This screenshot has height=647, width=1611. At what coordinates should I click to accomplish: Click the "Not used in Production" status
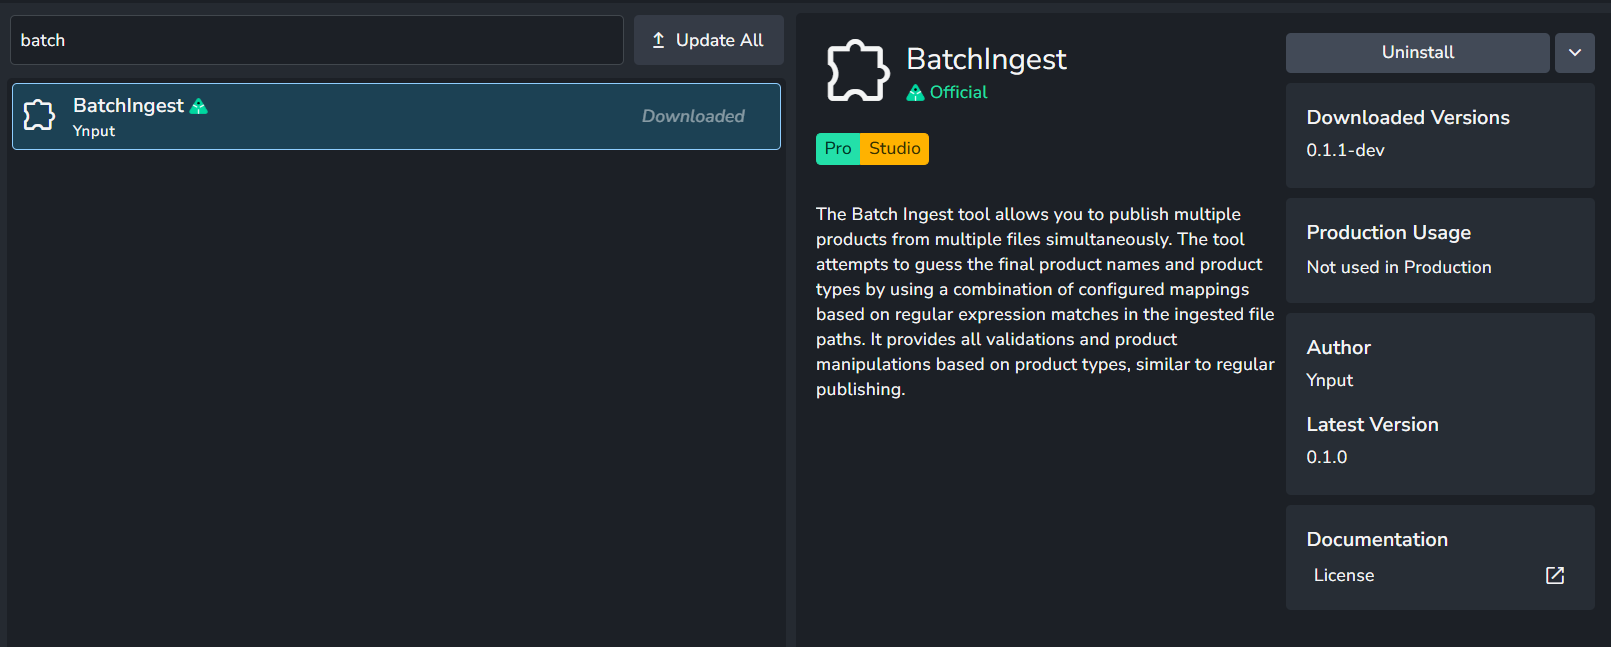(x=1398, y=267)
